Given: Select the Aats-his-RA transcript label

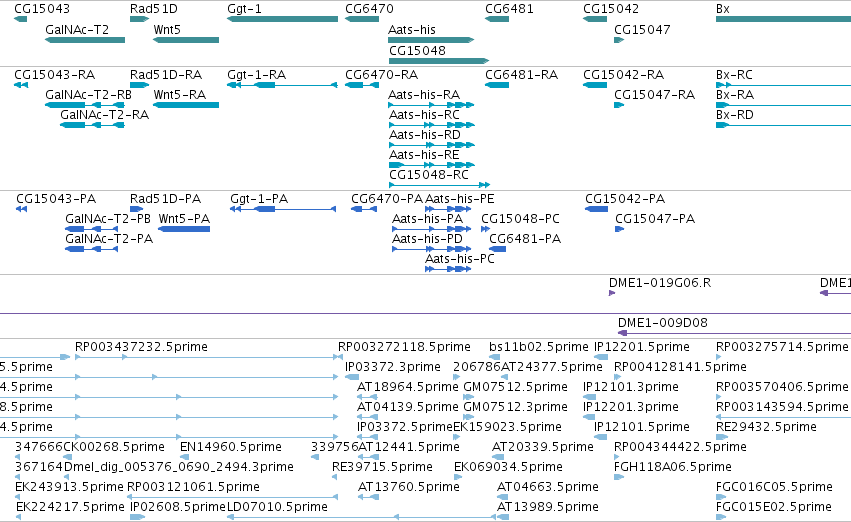Looking at the screenshot, I should [x=424, y=94].
